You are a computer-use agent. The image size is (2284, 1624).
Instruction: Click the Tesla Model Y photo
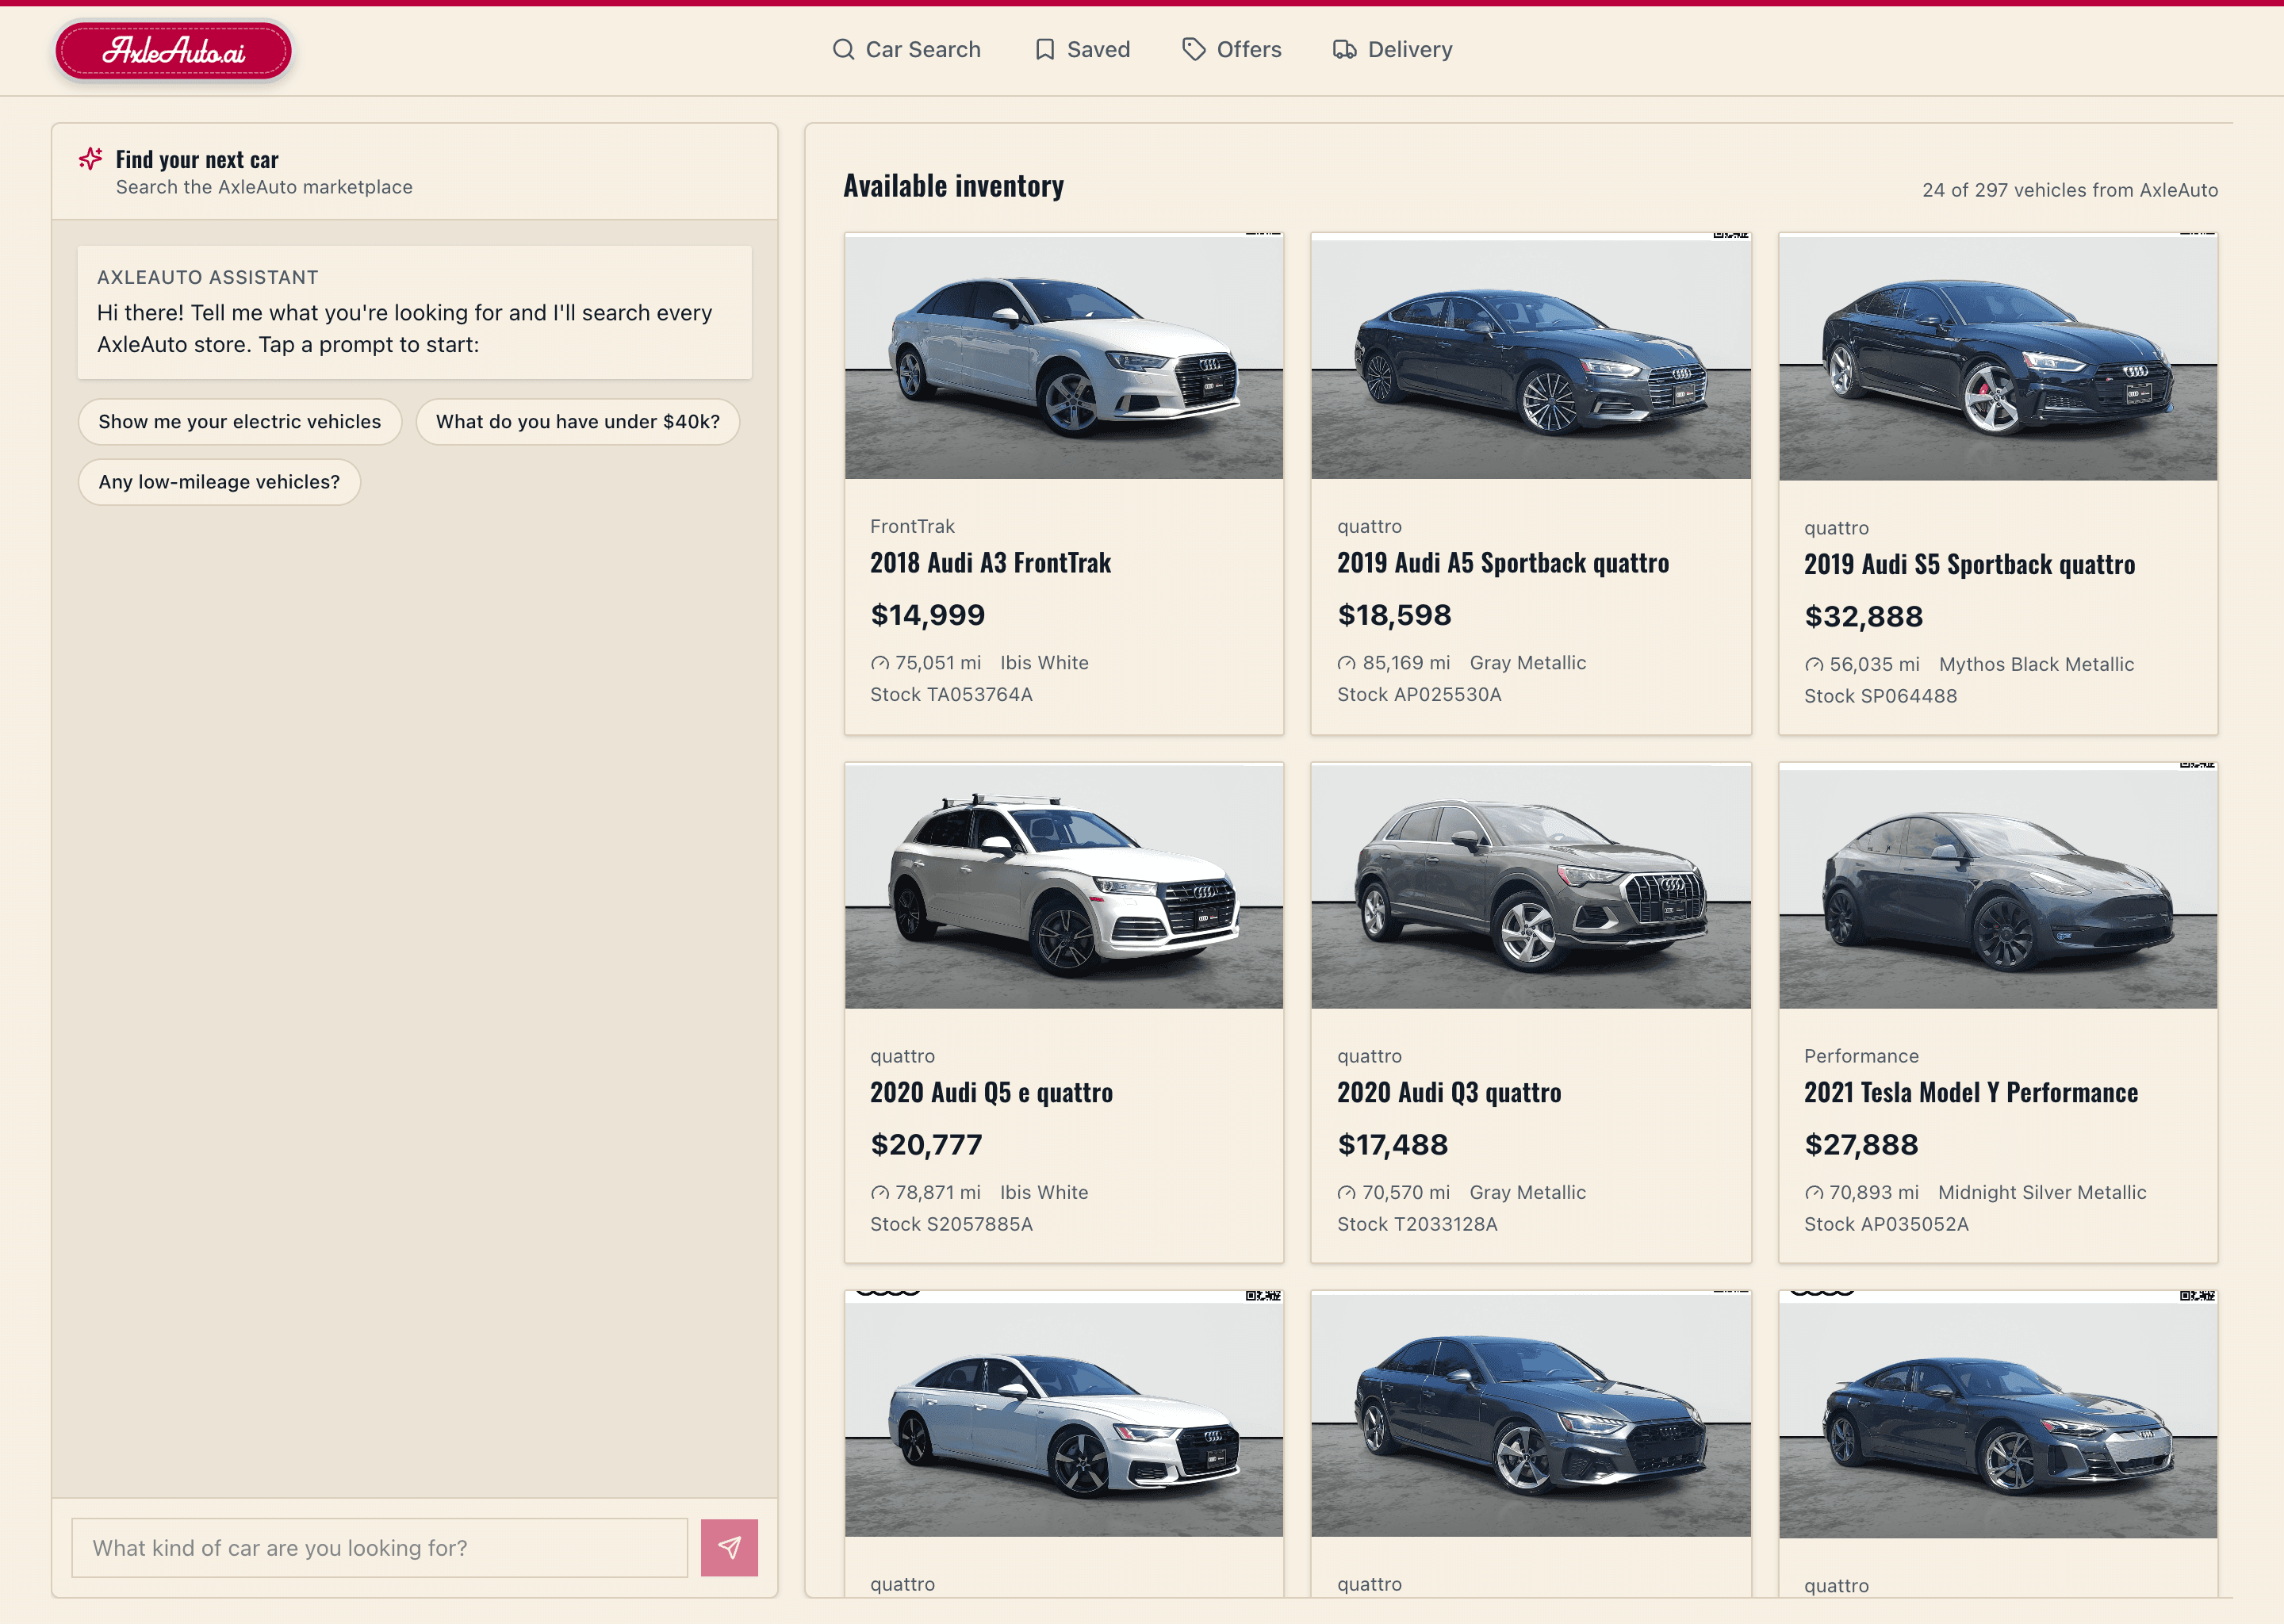point(1998,886)
